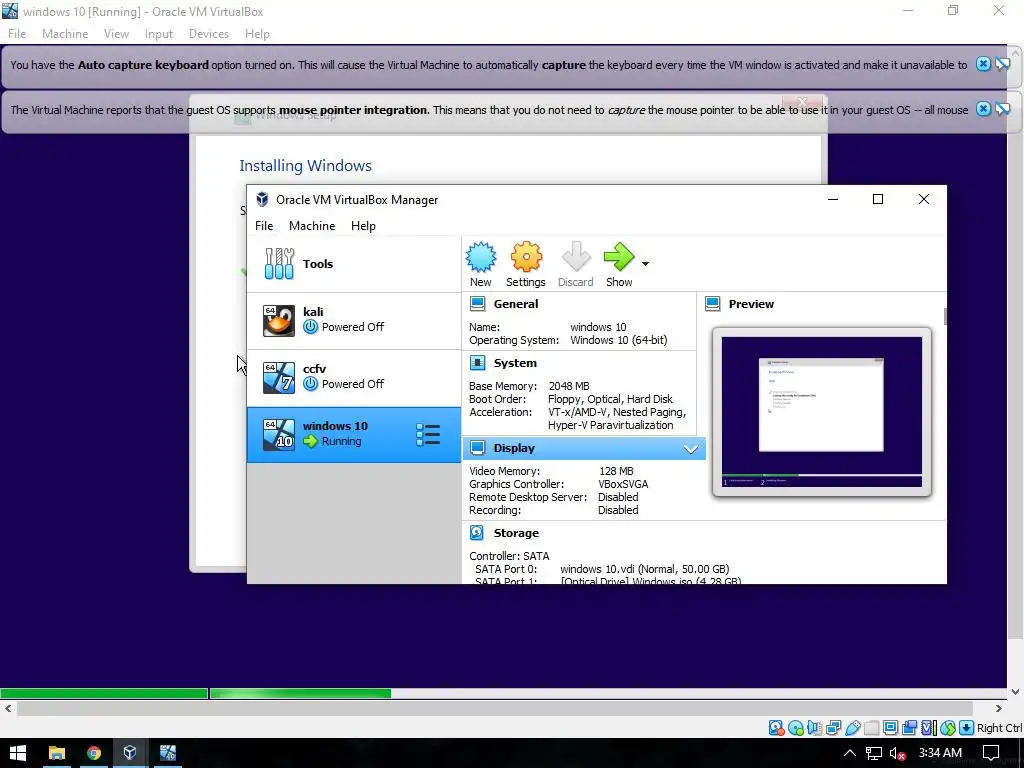
Task: Click the VM preview thumbnail
Action: pos(822,411)
